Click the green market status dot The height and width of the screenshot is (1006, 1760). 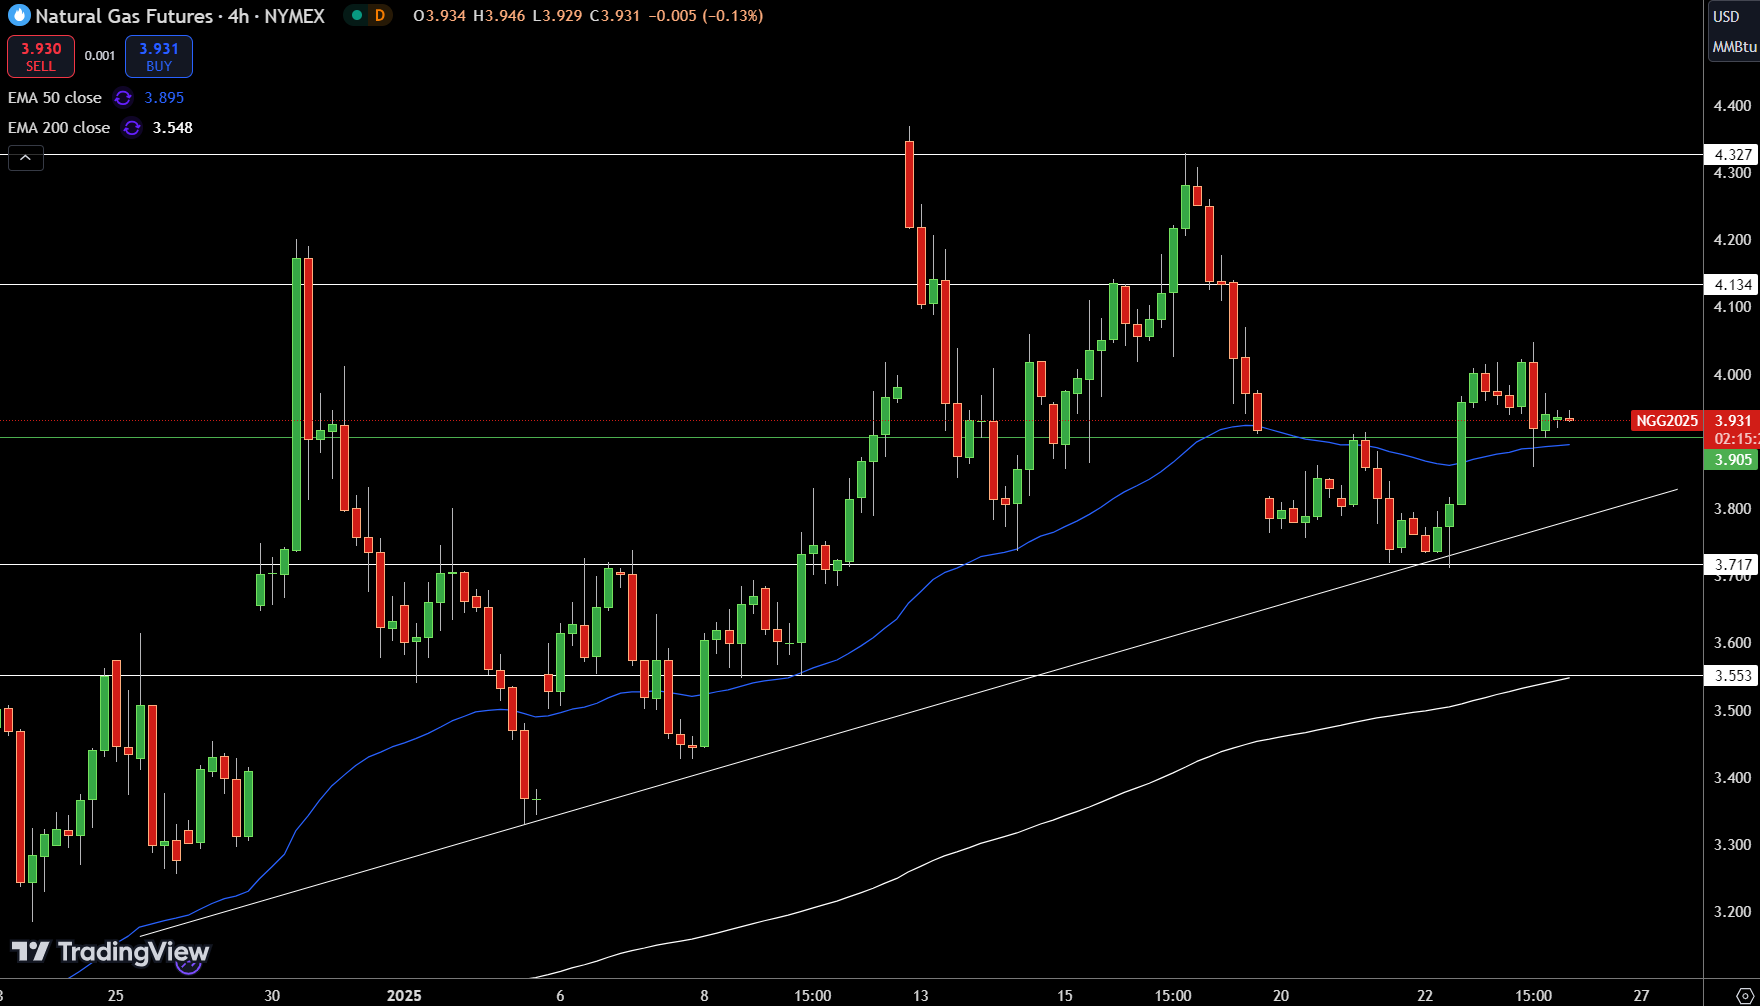(x=357, y=16)
